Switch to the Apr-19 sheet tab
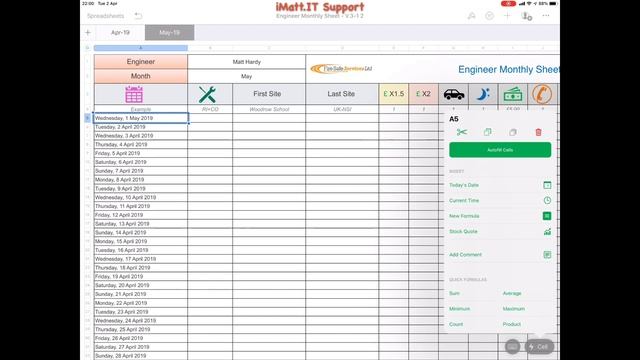This screenshot has height=360, width=640. (x=120, y=32)
